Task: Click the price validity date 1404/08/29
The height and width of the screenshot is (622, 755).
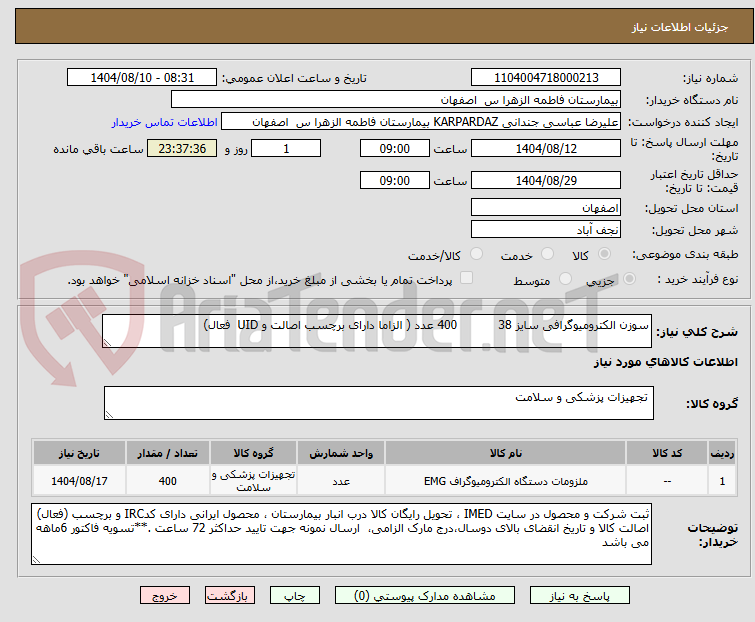Action: 546,180
